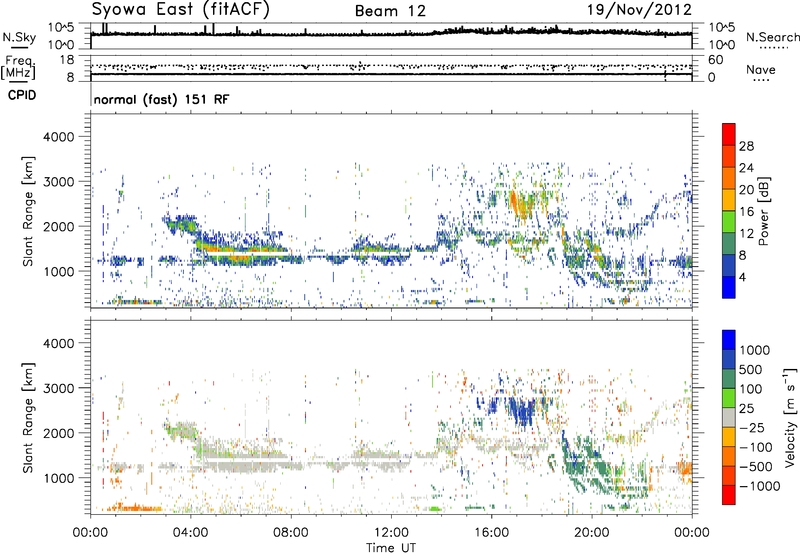Click the 'Syowa East (fitACF)' title
The height and width of the screenshot is (554, 800).
click(181, 9)
